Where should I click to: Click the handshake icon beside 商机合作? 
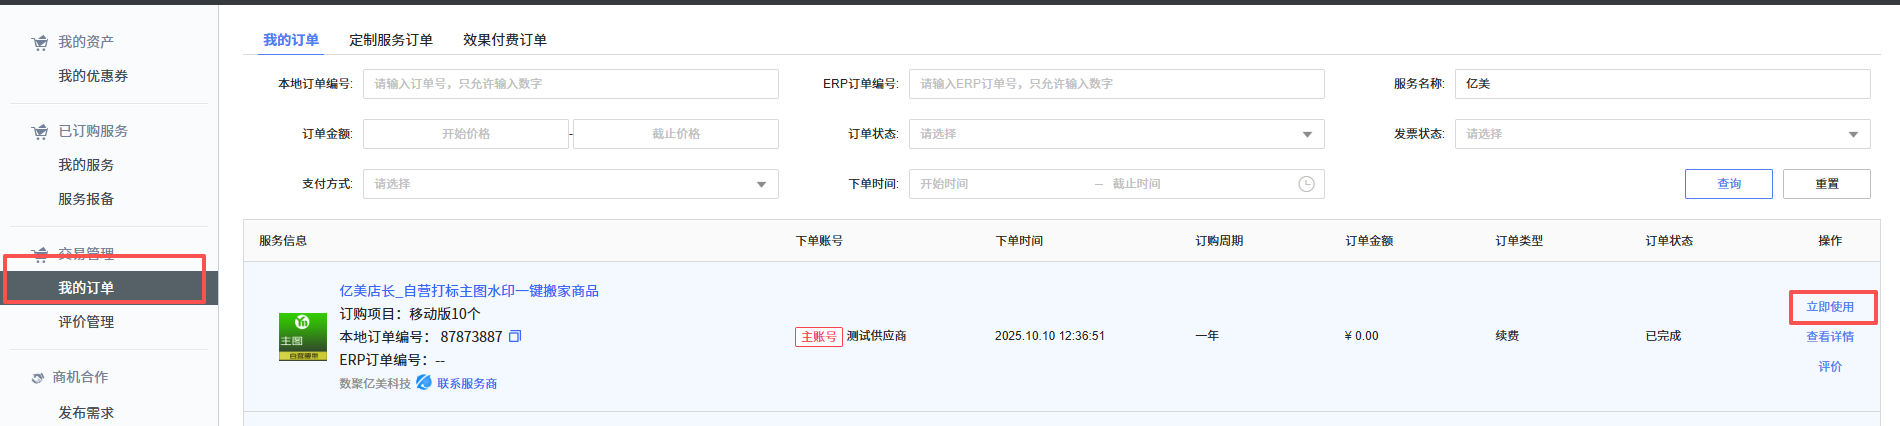(x=38, y=378)
